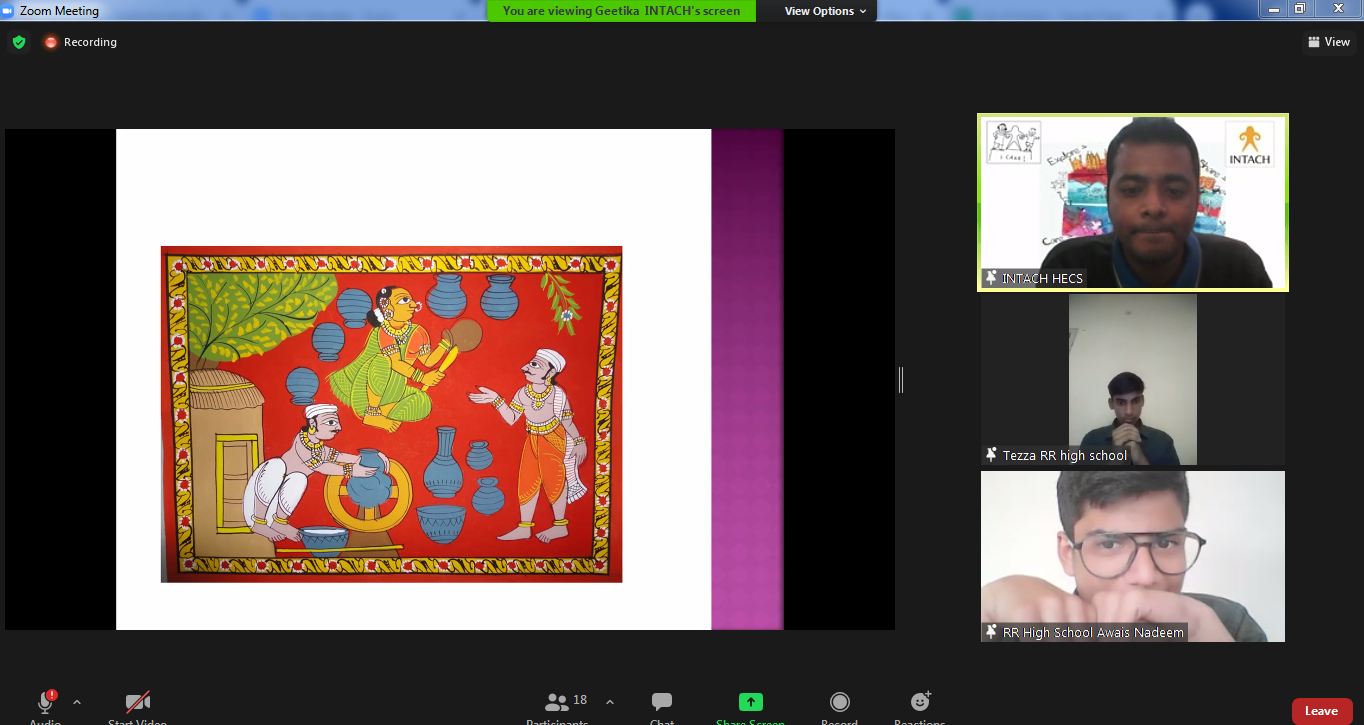The width and height of the screenshot is (1364, 725).
Task: Click the shared-screen divider handle
Action: (x=901, y=379)
